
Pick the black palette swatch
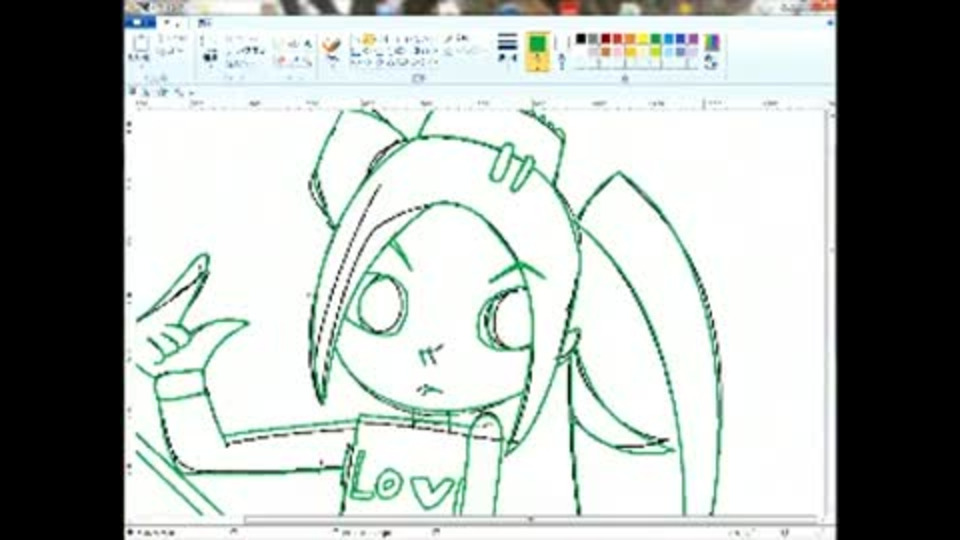580,40
